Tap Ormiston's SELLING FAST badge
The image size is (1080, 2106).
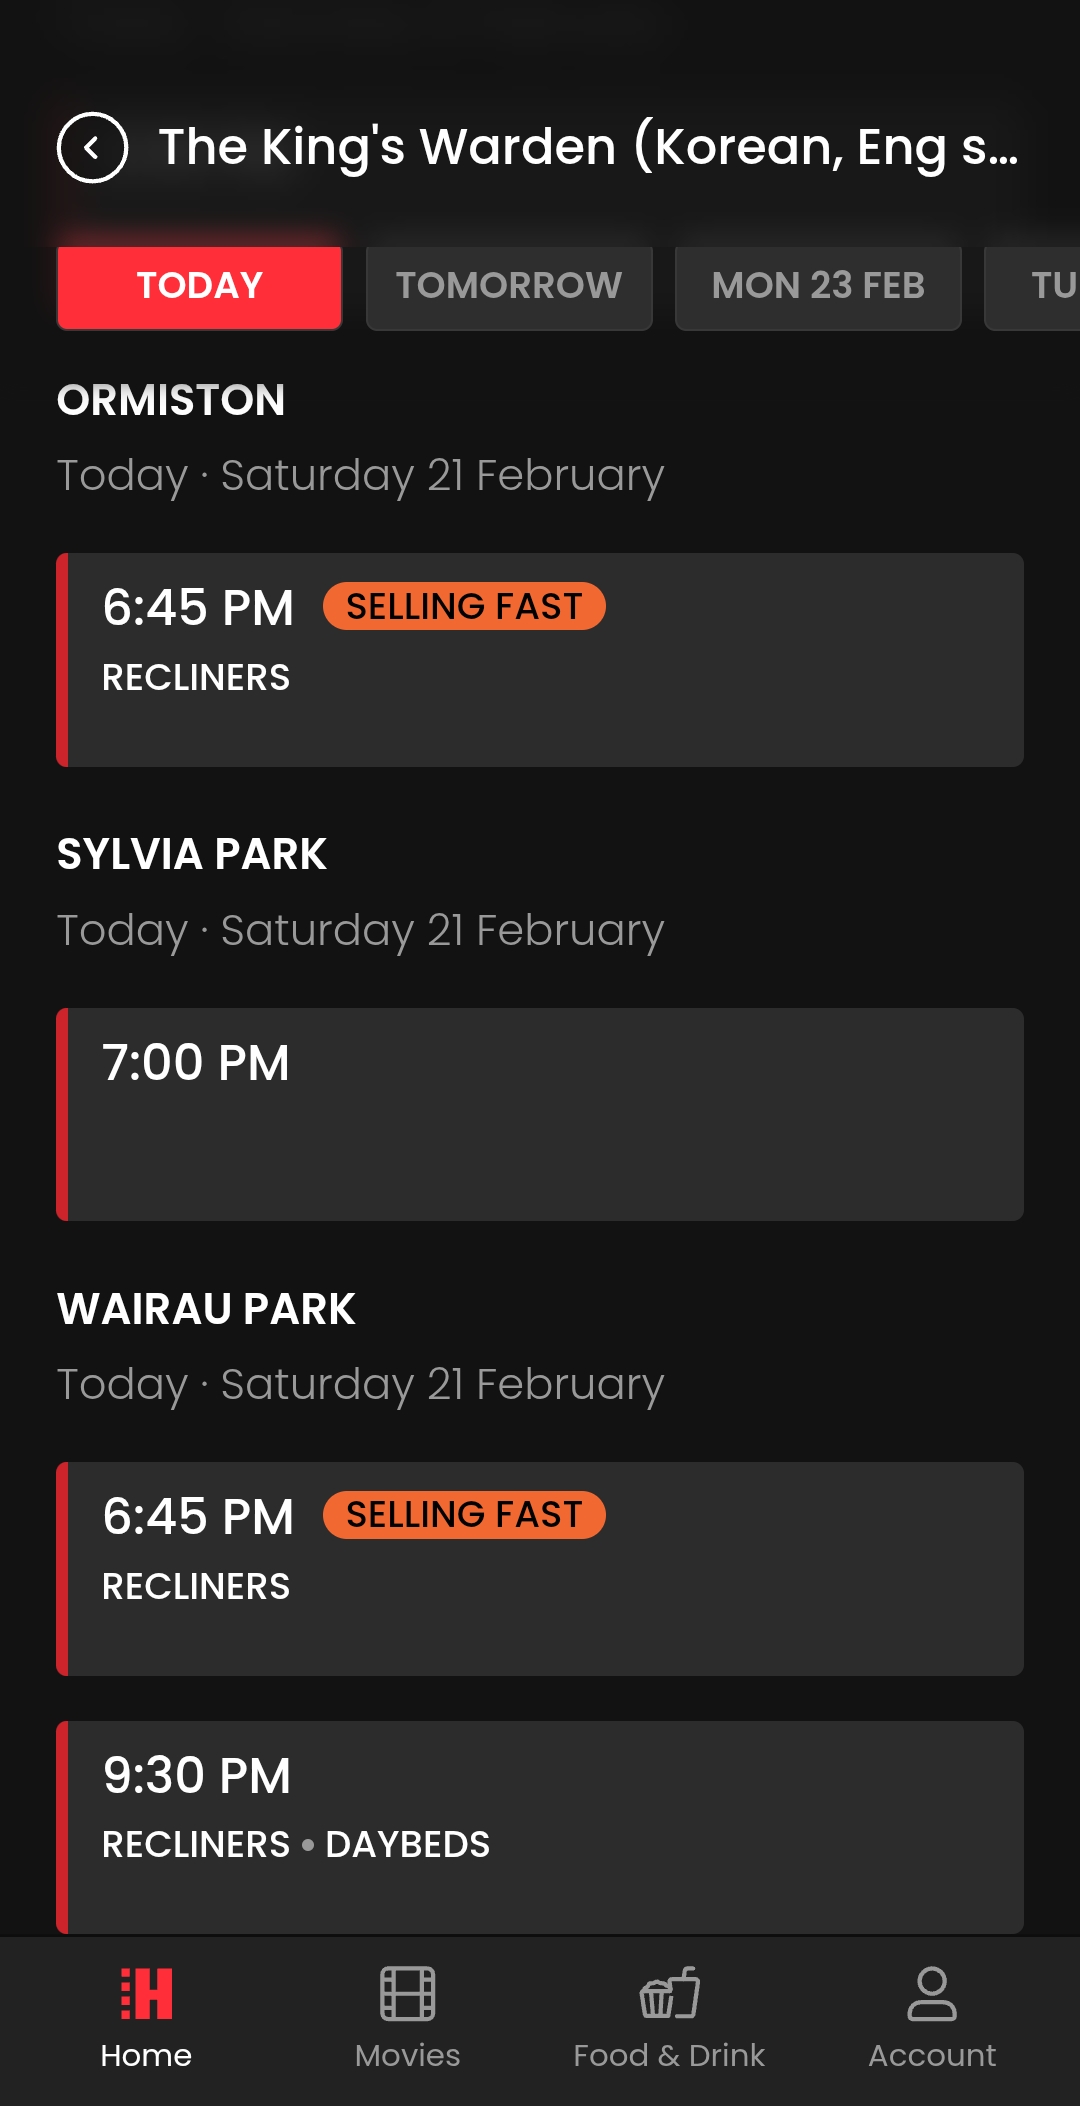[x=464, y=606]
